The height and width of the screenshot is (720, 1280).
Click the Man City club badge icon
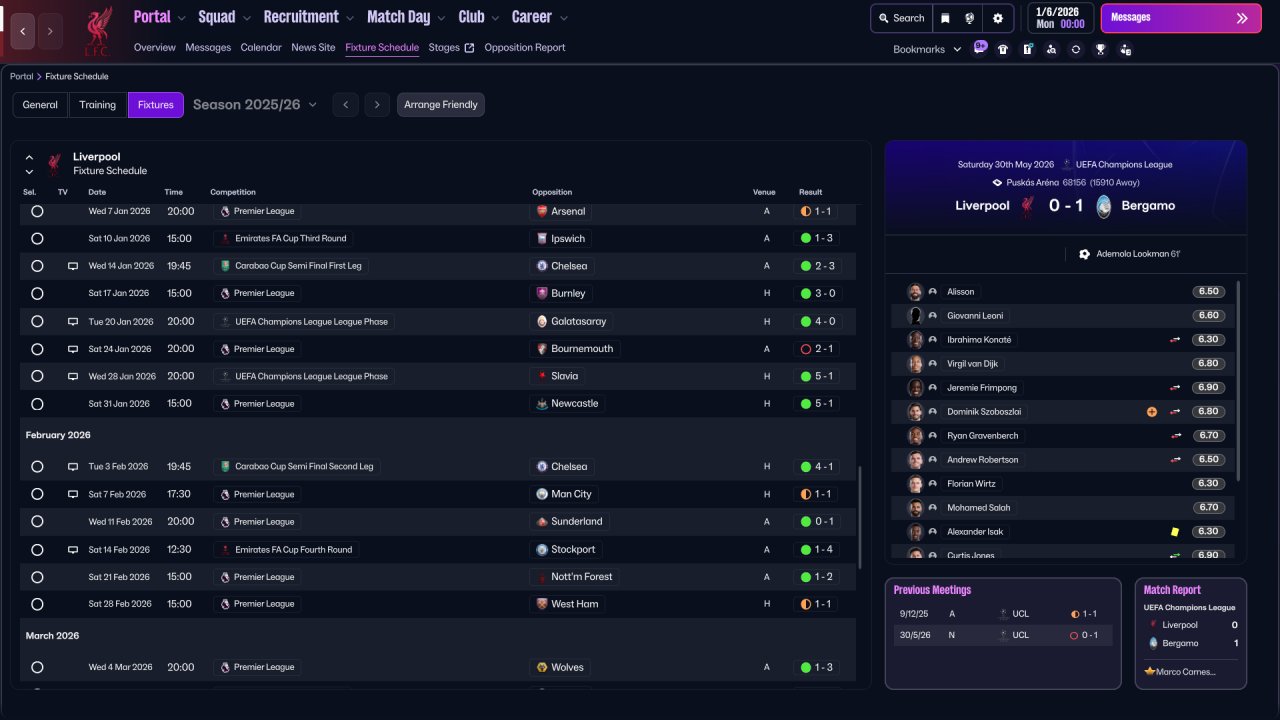(x=542, y=494)
